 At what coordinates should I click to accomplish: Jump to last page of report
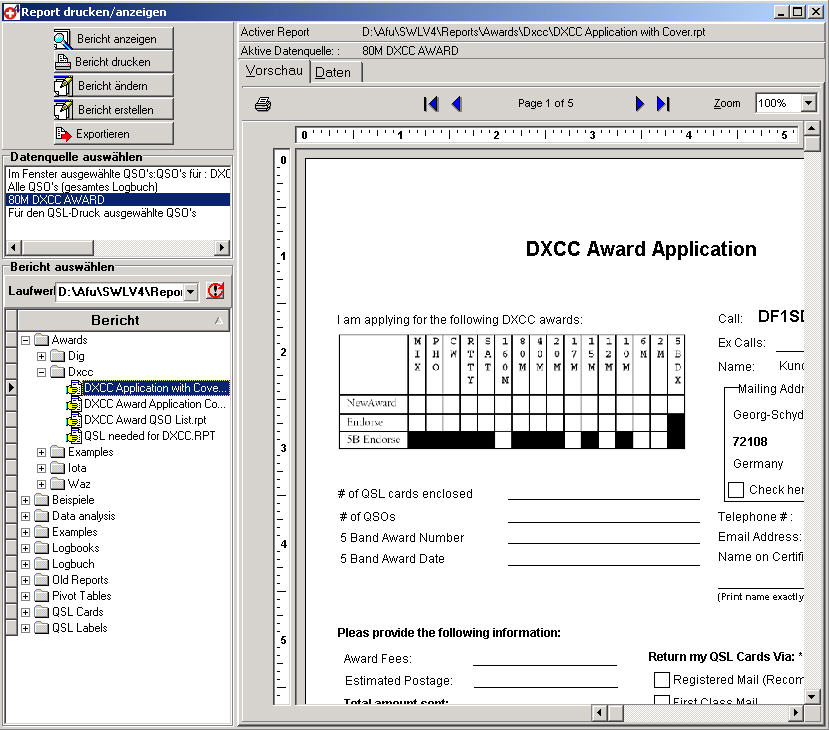[x=663, y=104]
